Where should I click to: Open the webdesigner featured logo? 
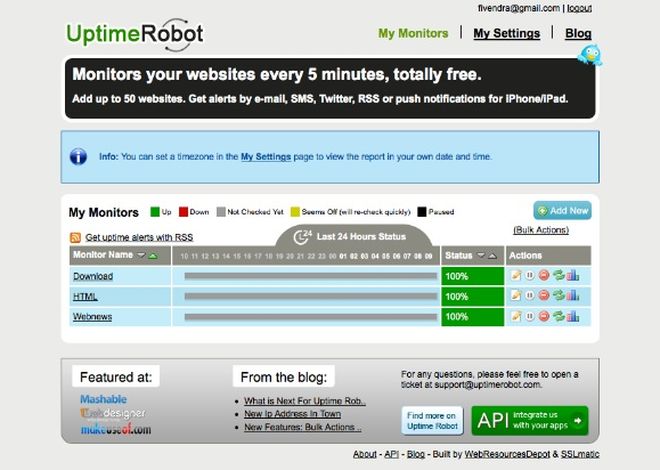coord(113,414)
